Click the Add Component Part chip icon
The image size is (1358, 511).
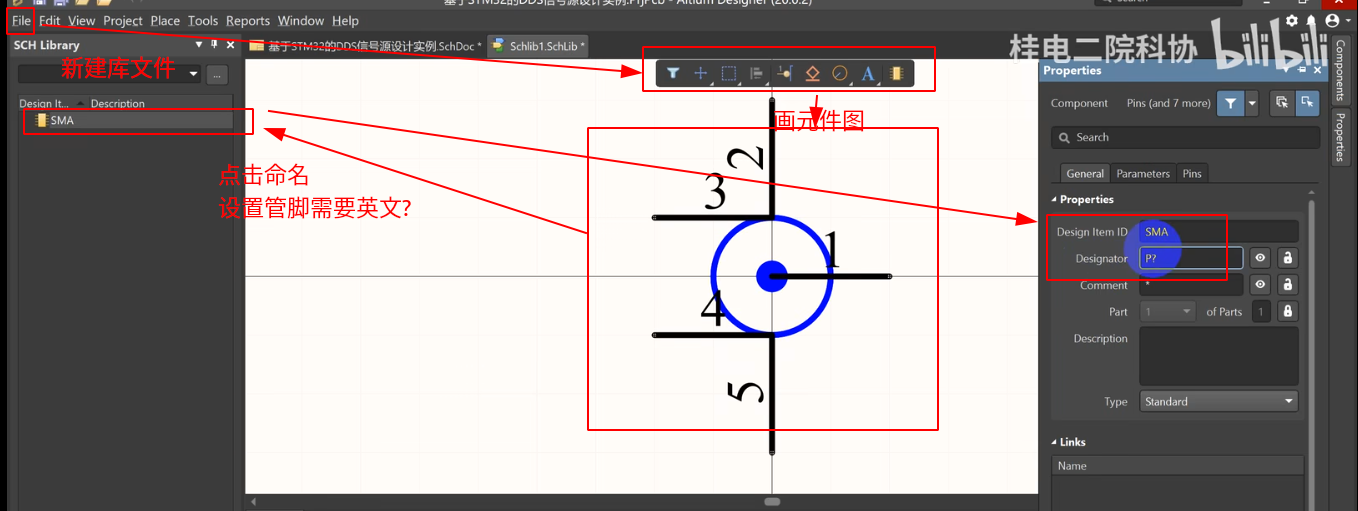pyautogui.click(x=896, y=73)
